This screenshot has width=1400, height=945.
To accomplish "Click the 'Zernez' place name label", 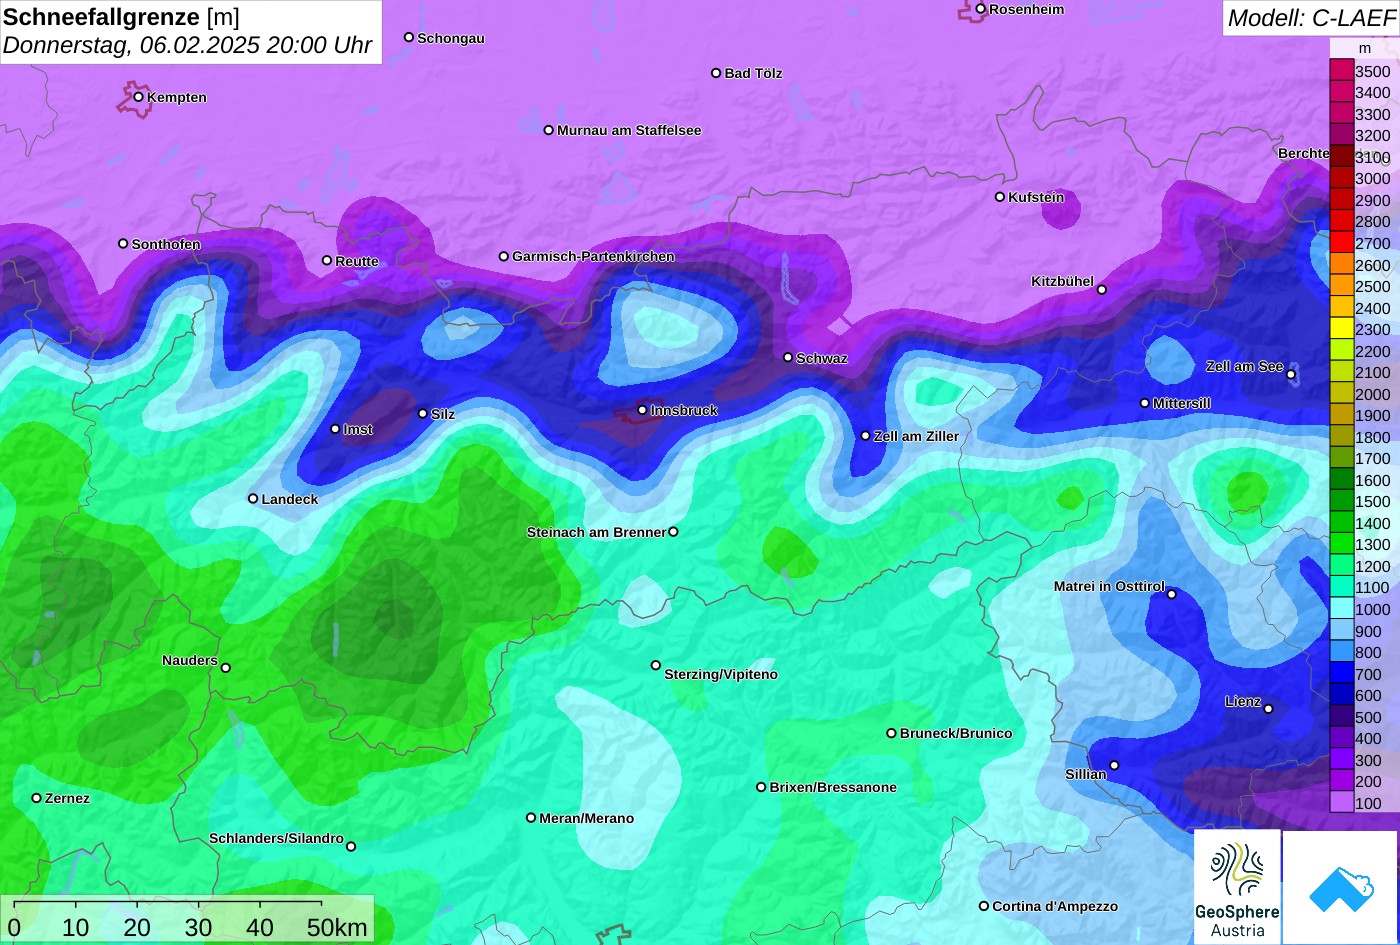I will point(67,798).
